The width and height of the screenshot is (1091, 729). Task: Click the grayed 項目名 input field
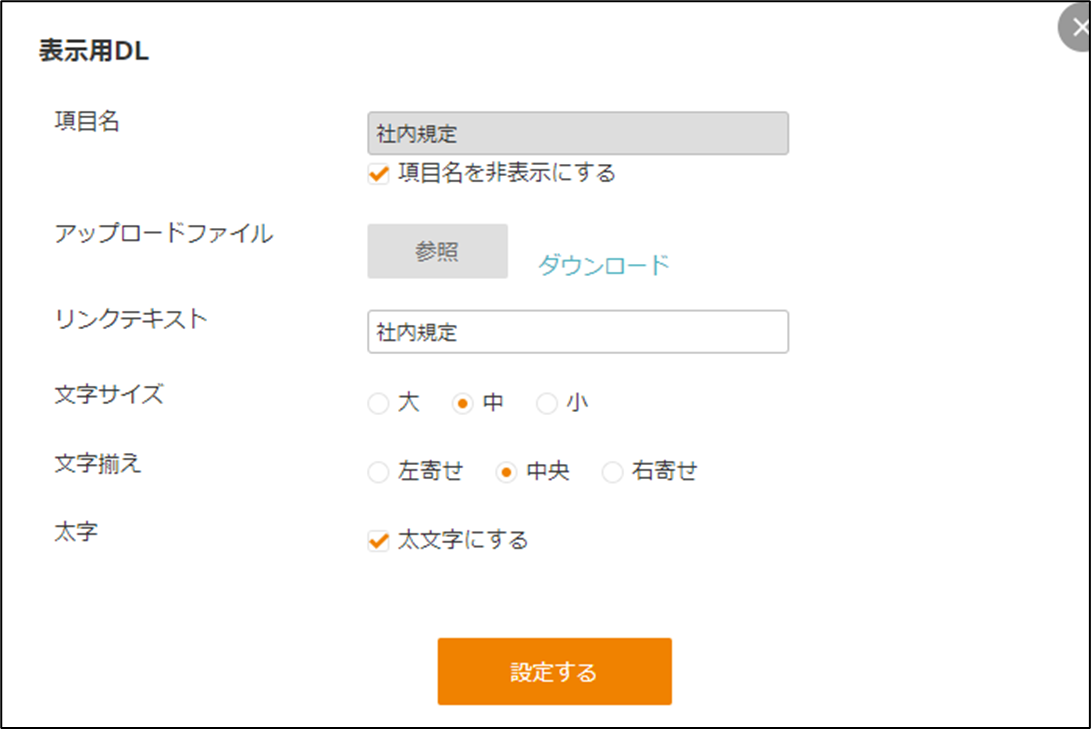pos(578,133)
